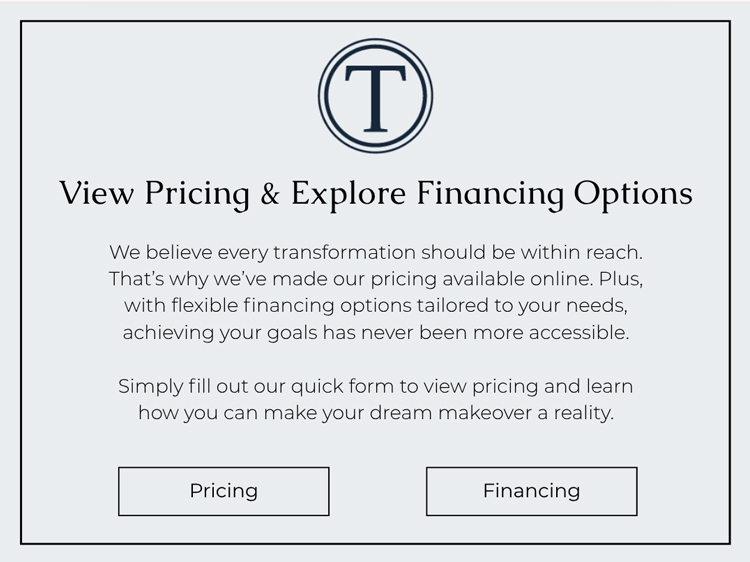Click the line starting "achieving your goals"

[x=375, y=332]
